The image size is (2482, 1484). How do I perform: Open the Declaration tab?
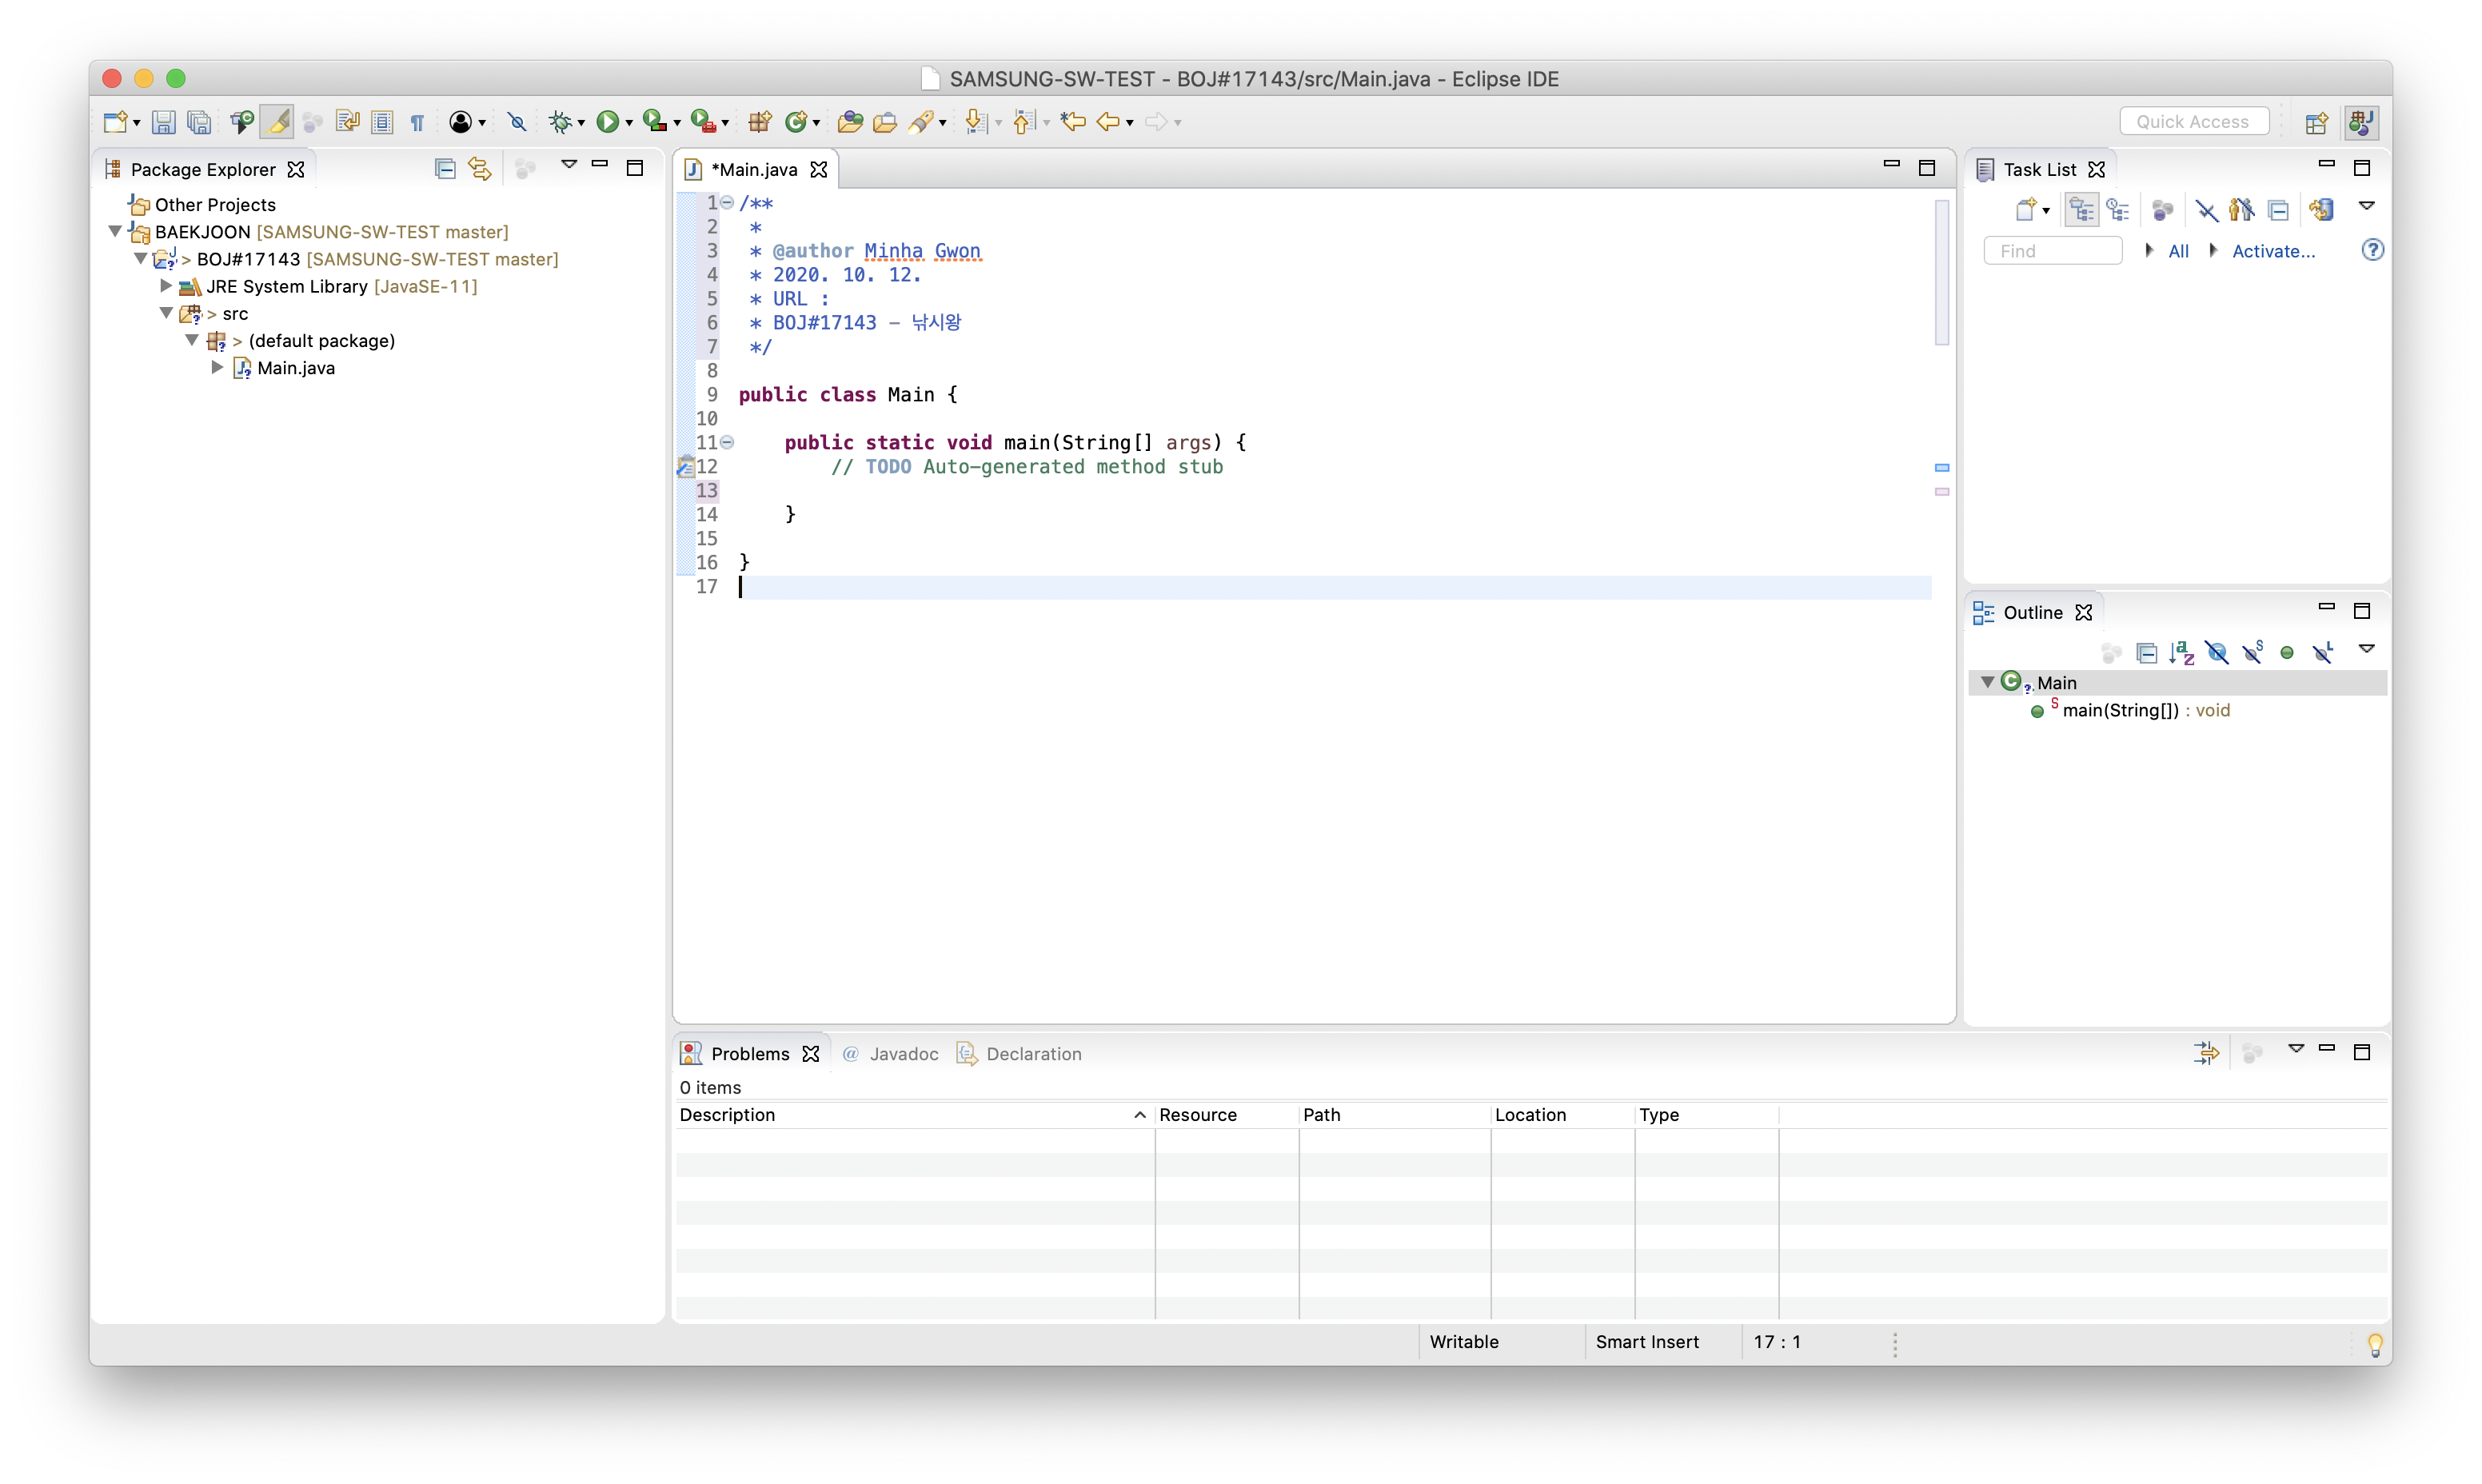coord(1033,1053)
